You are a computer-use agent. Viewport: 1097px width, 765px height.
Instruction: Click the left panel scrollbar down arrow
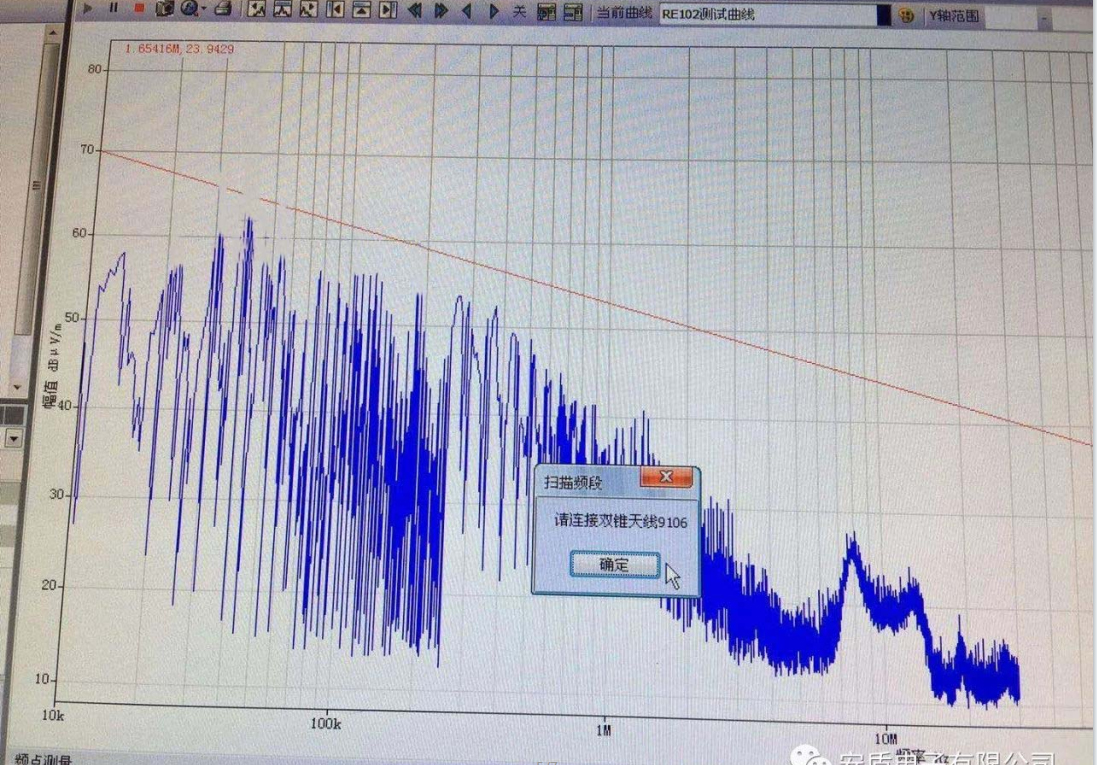click(x=15, y=385)
